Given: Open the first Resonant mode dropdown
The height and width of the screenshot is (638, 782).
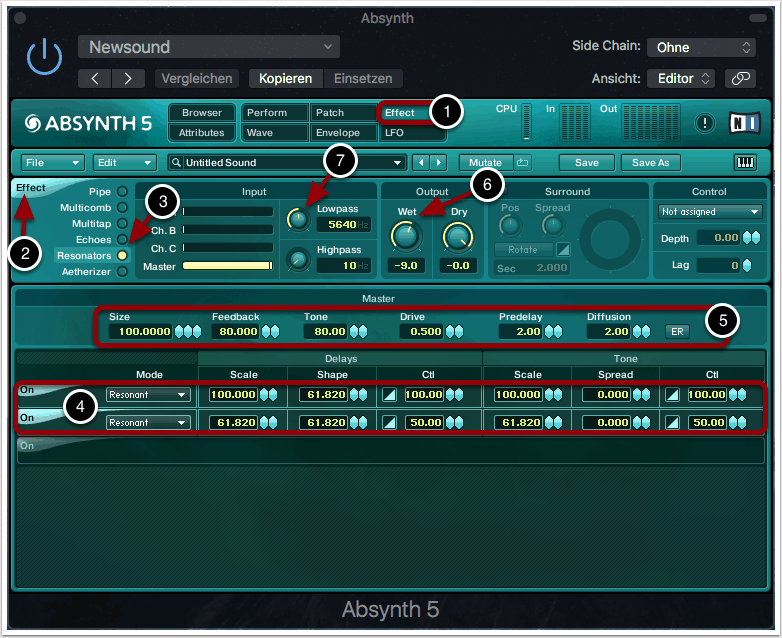Looking at the screenshot, I should tap(148, 395).
